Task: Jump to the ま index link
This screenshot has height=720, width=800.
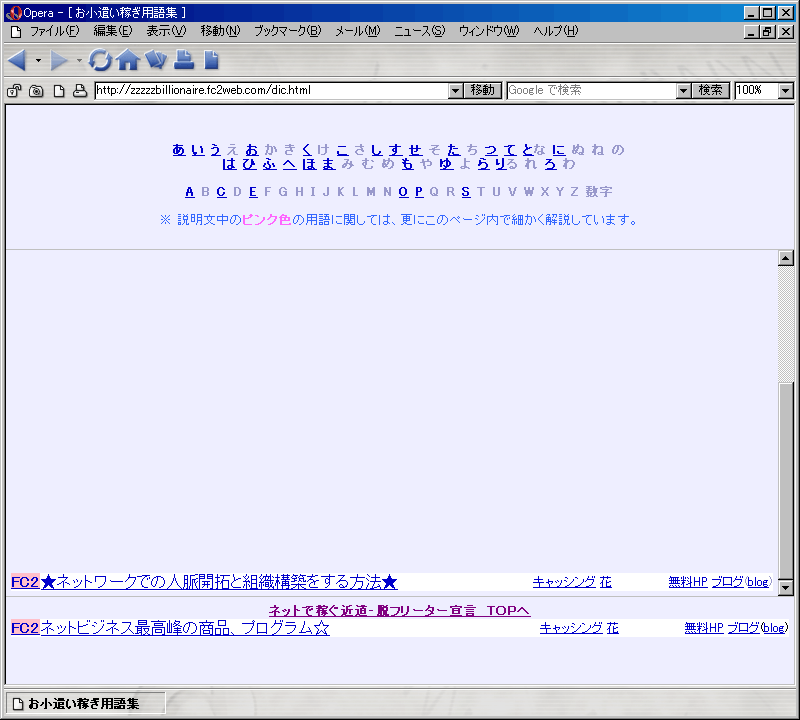Action: pos(329,164)
